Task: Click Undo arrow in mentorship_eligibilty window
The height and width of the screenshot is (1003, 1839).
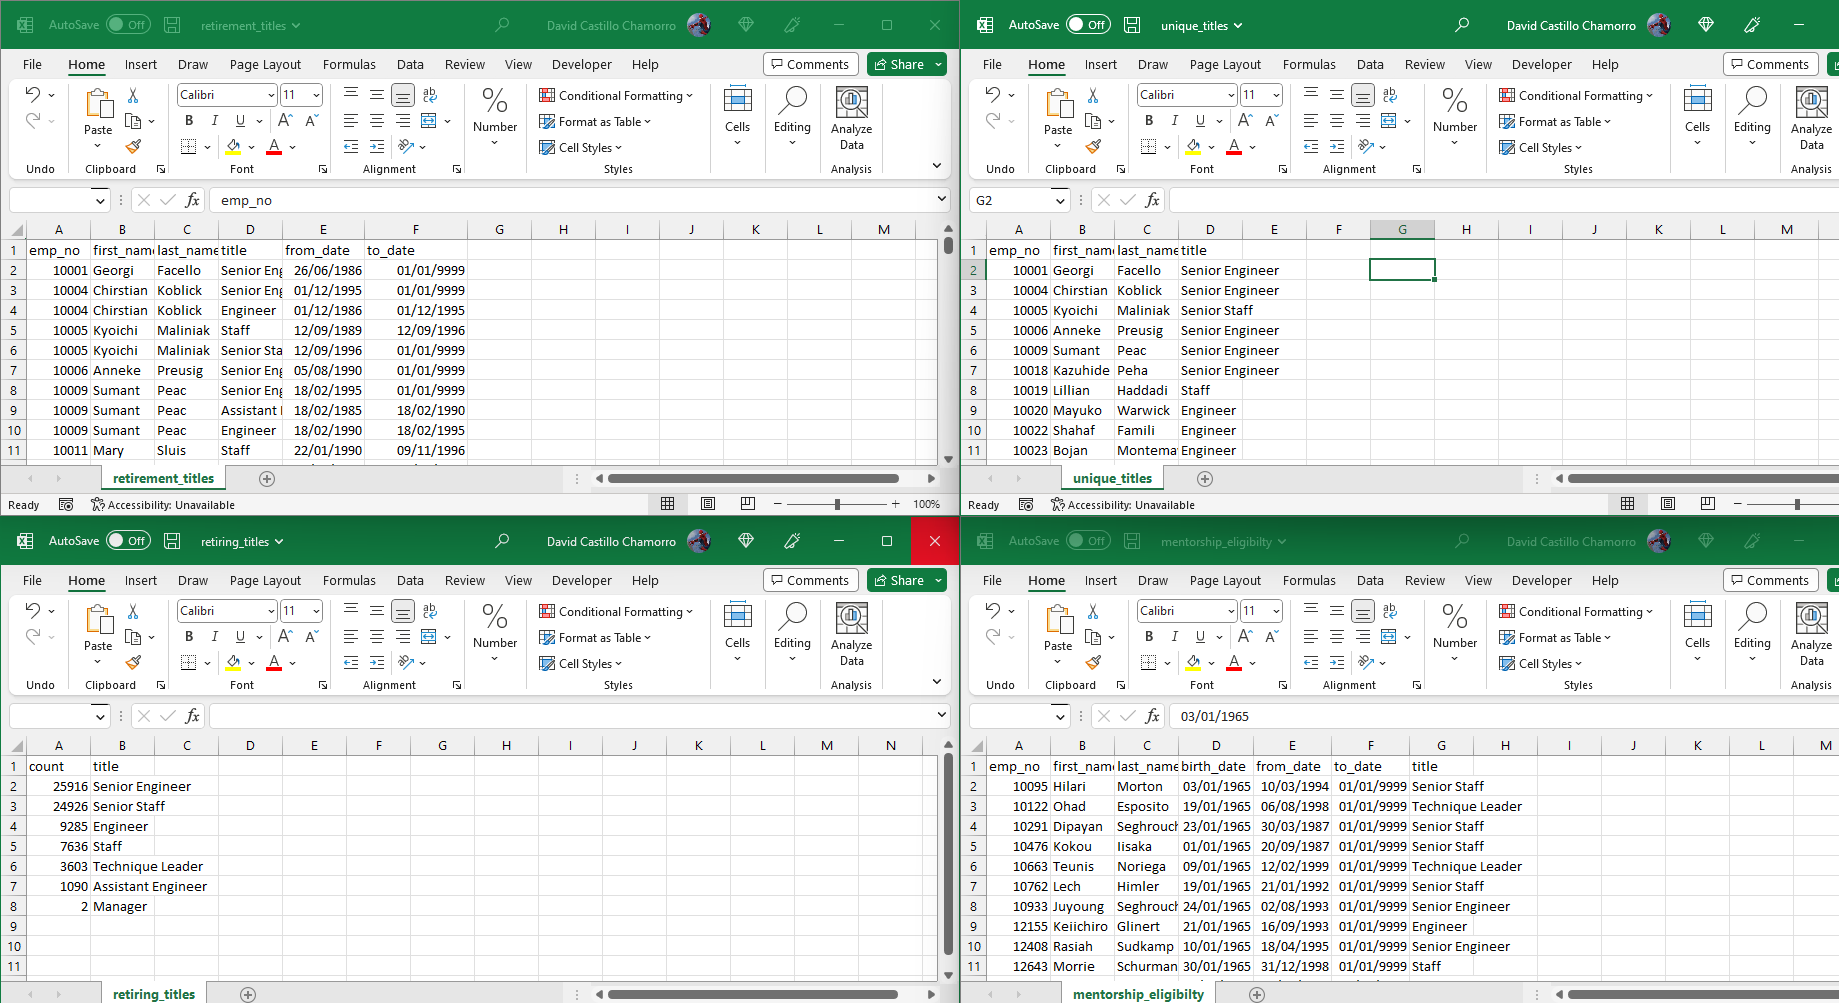Action: [992, 610]
